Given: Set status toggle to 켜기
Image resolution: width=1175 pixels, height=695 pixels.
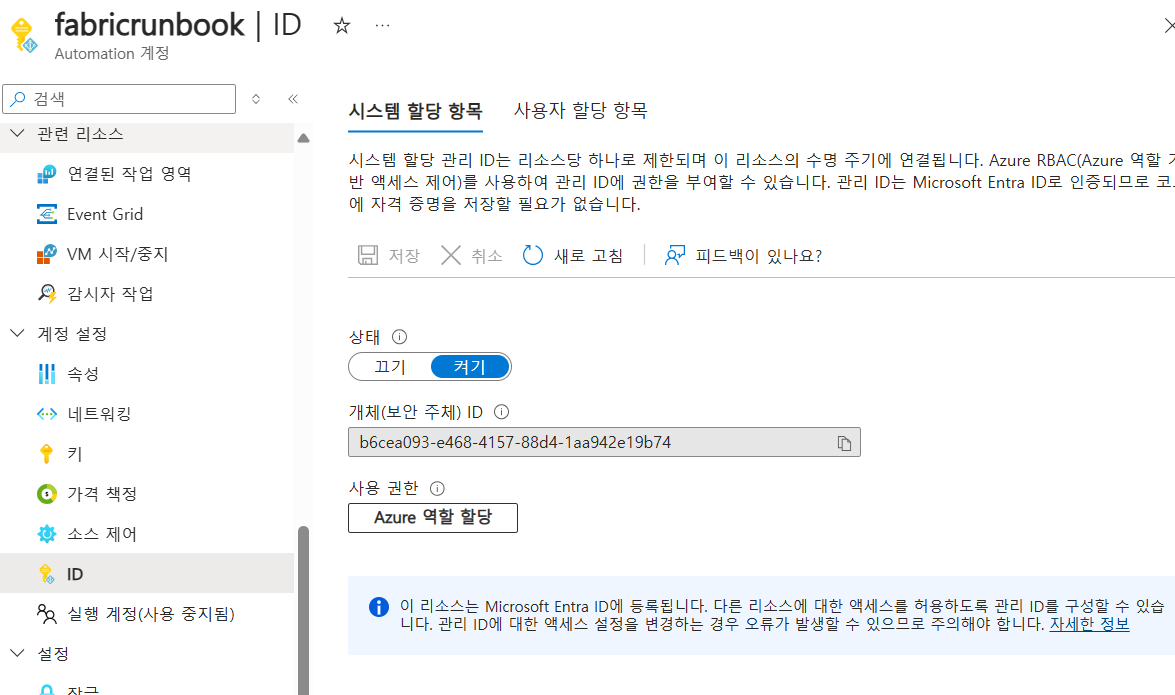Looking at the screenshot, I should coord(470,367).
